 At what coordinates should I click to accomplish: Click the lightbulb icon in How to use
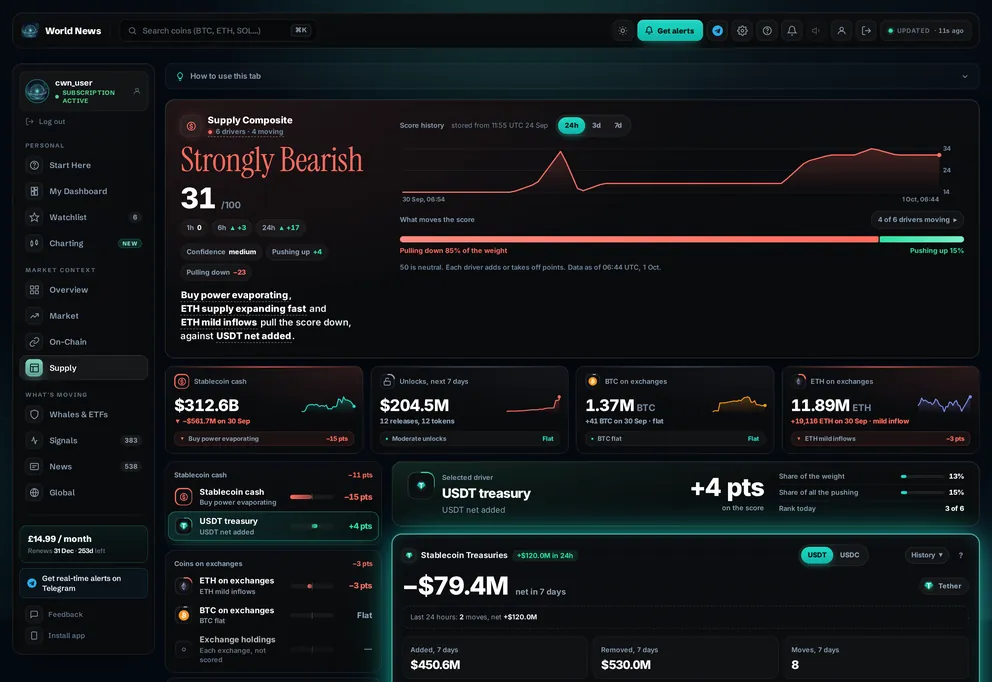(x=180, y=76)
